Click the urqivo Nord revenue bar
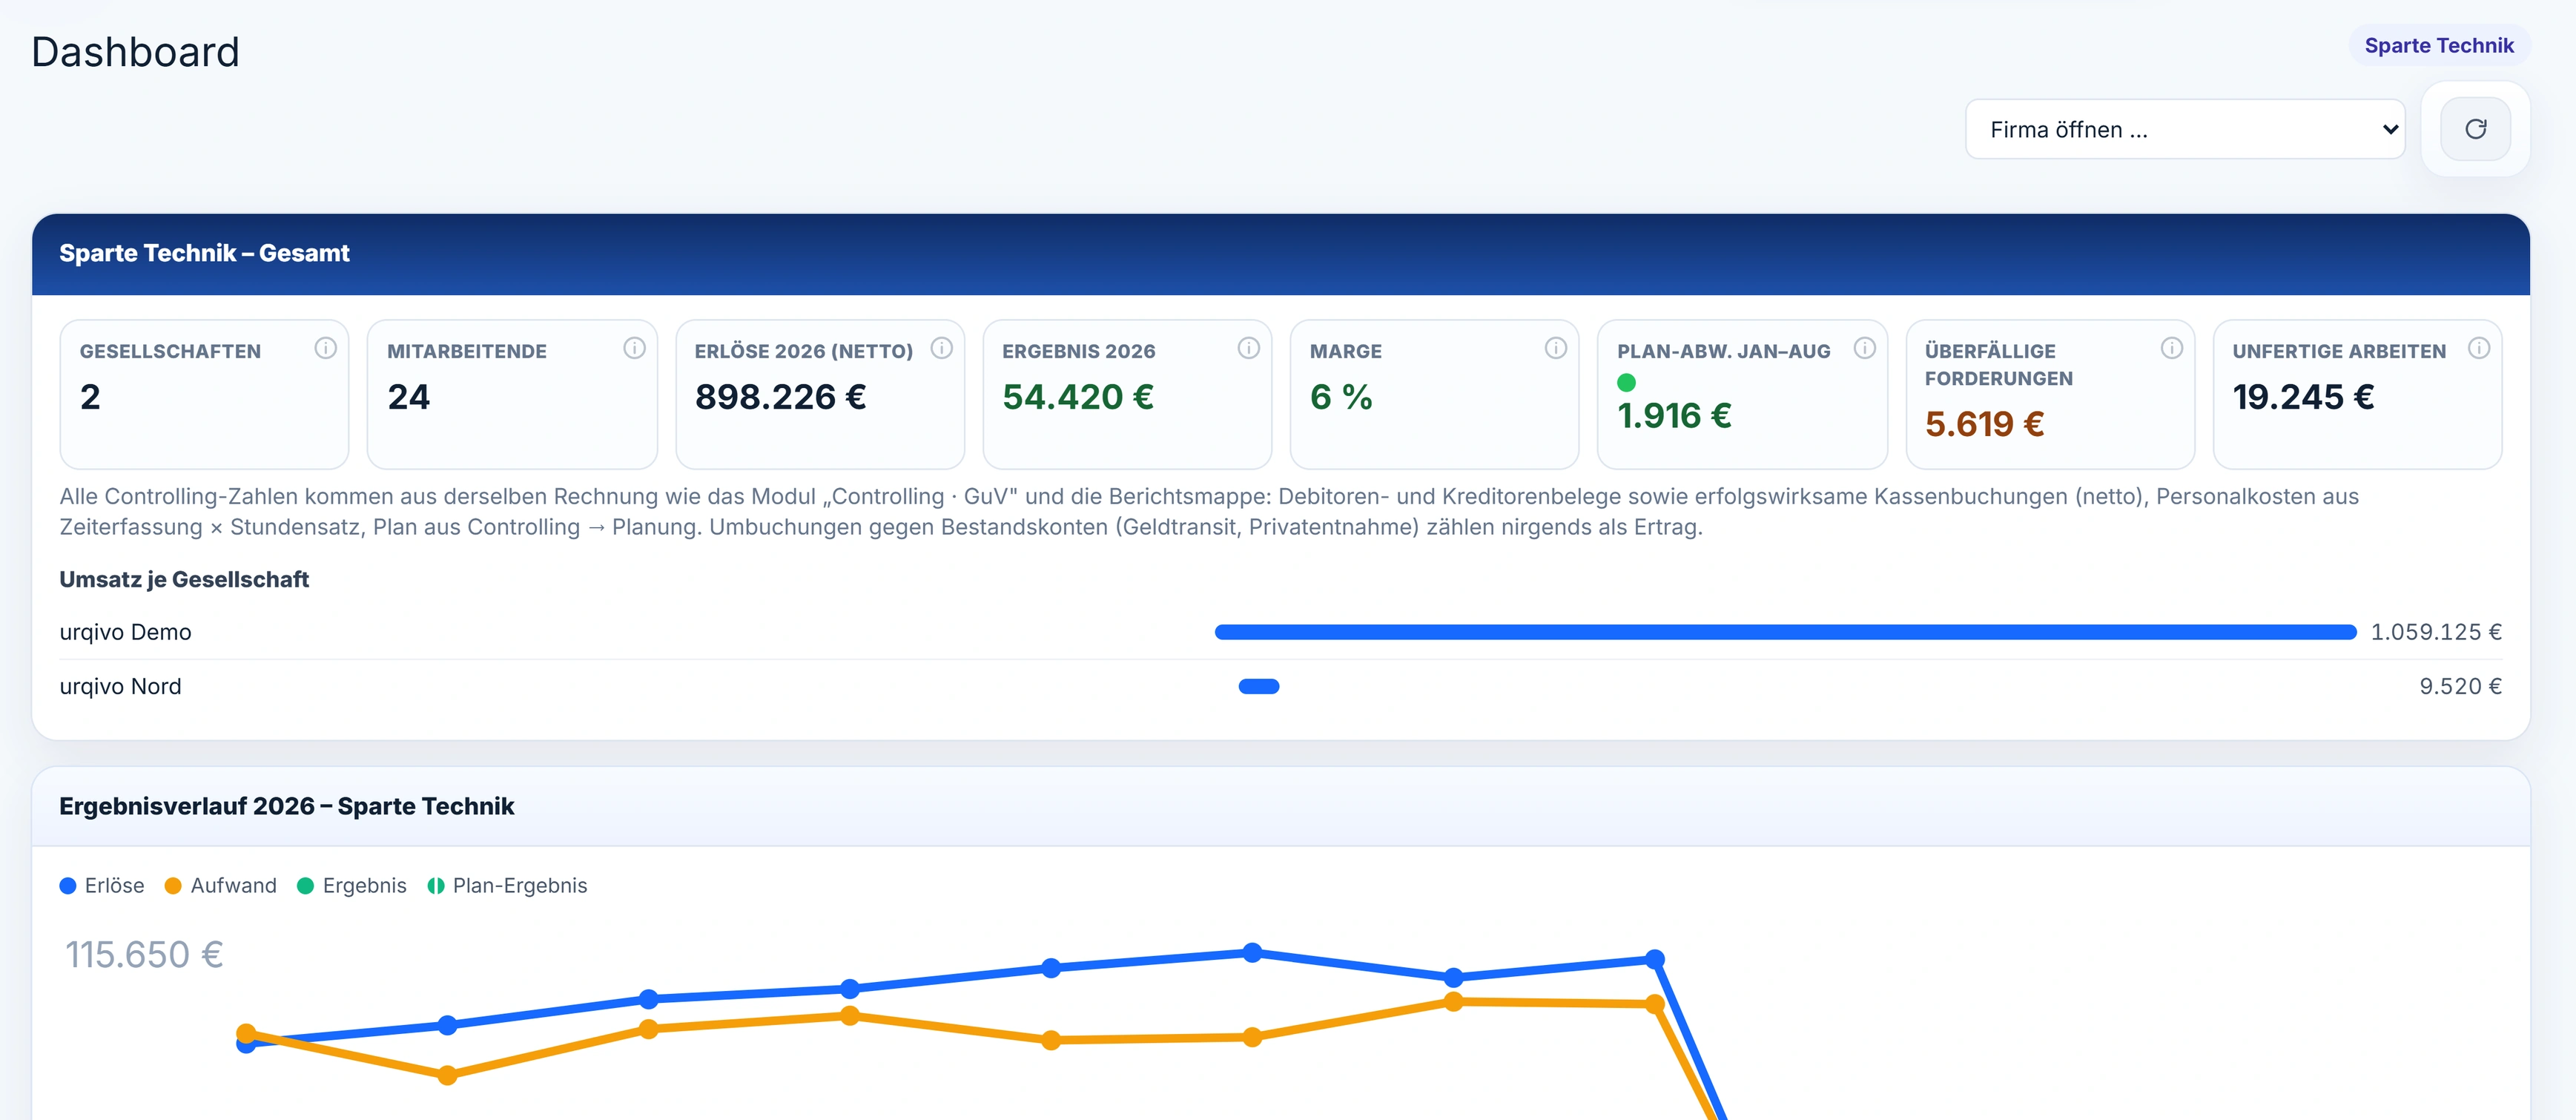Screen dimensions: 2576x1120 point(1259,686)
